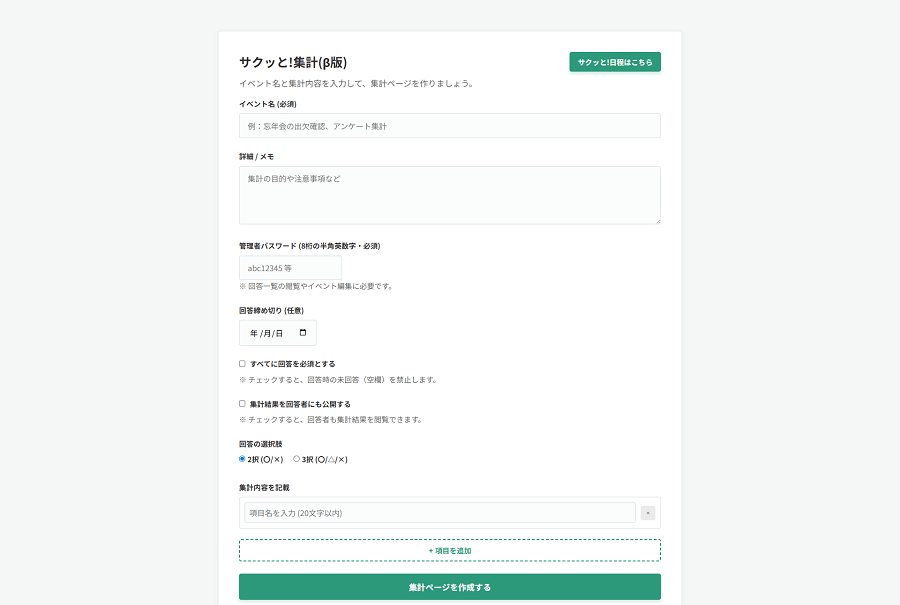Enable the すべてに回答を必須とする checkbox
This screenshot has width=900, height=605.
click(x=242, y=364)
